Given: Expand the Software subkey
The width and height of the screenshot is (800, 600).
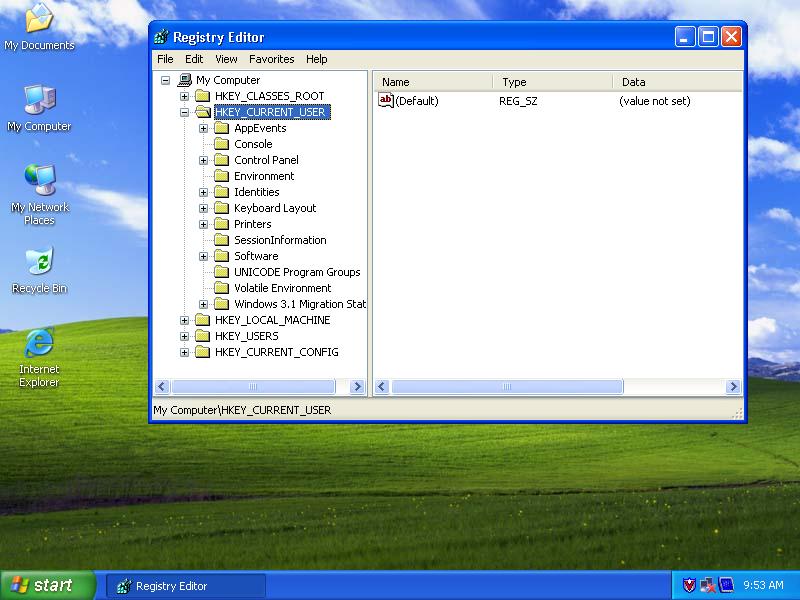Looking at the screenshot, I should tap(203, 256).
